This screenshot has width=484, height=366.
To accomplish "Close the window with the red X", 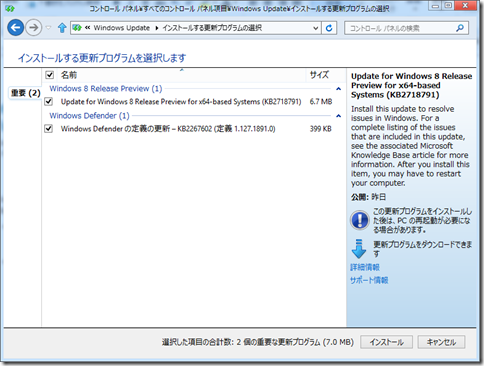I will coord(465,6).
